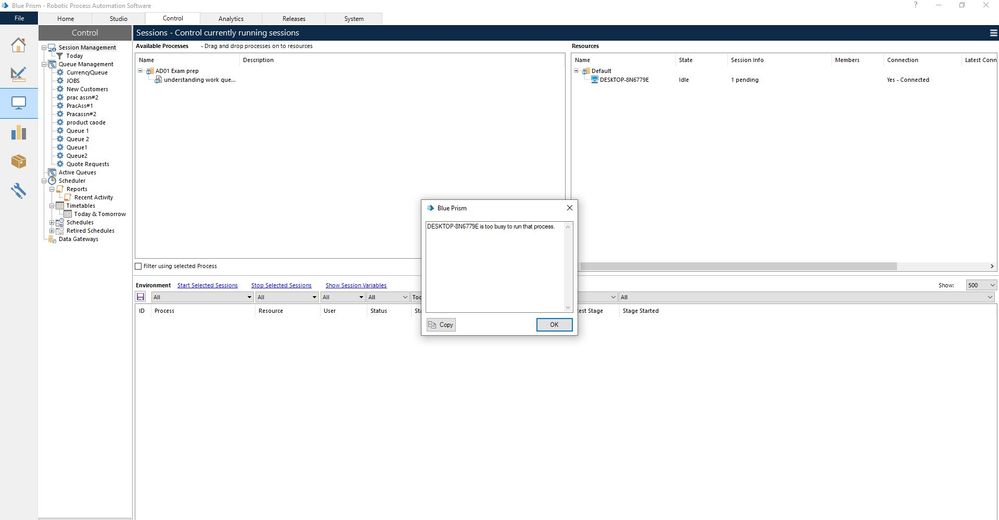999x520 pixels.
Task: Click the Start Selected Sessions link
Action: pyautogui.click(x=207, y=285)
